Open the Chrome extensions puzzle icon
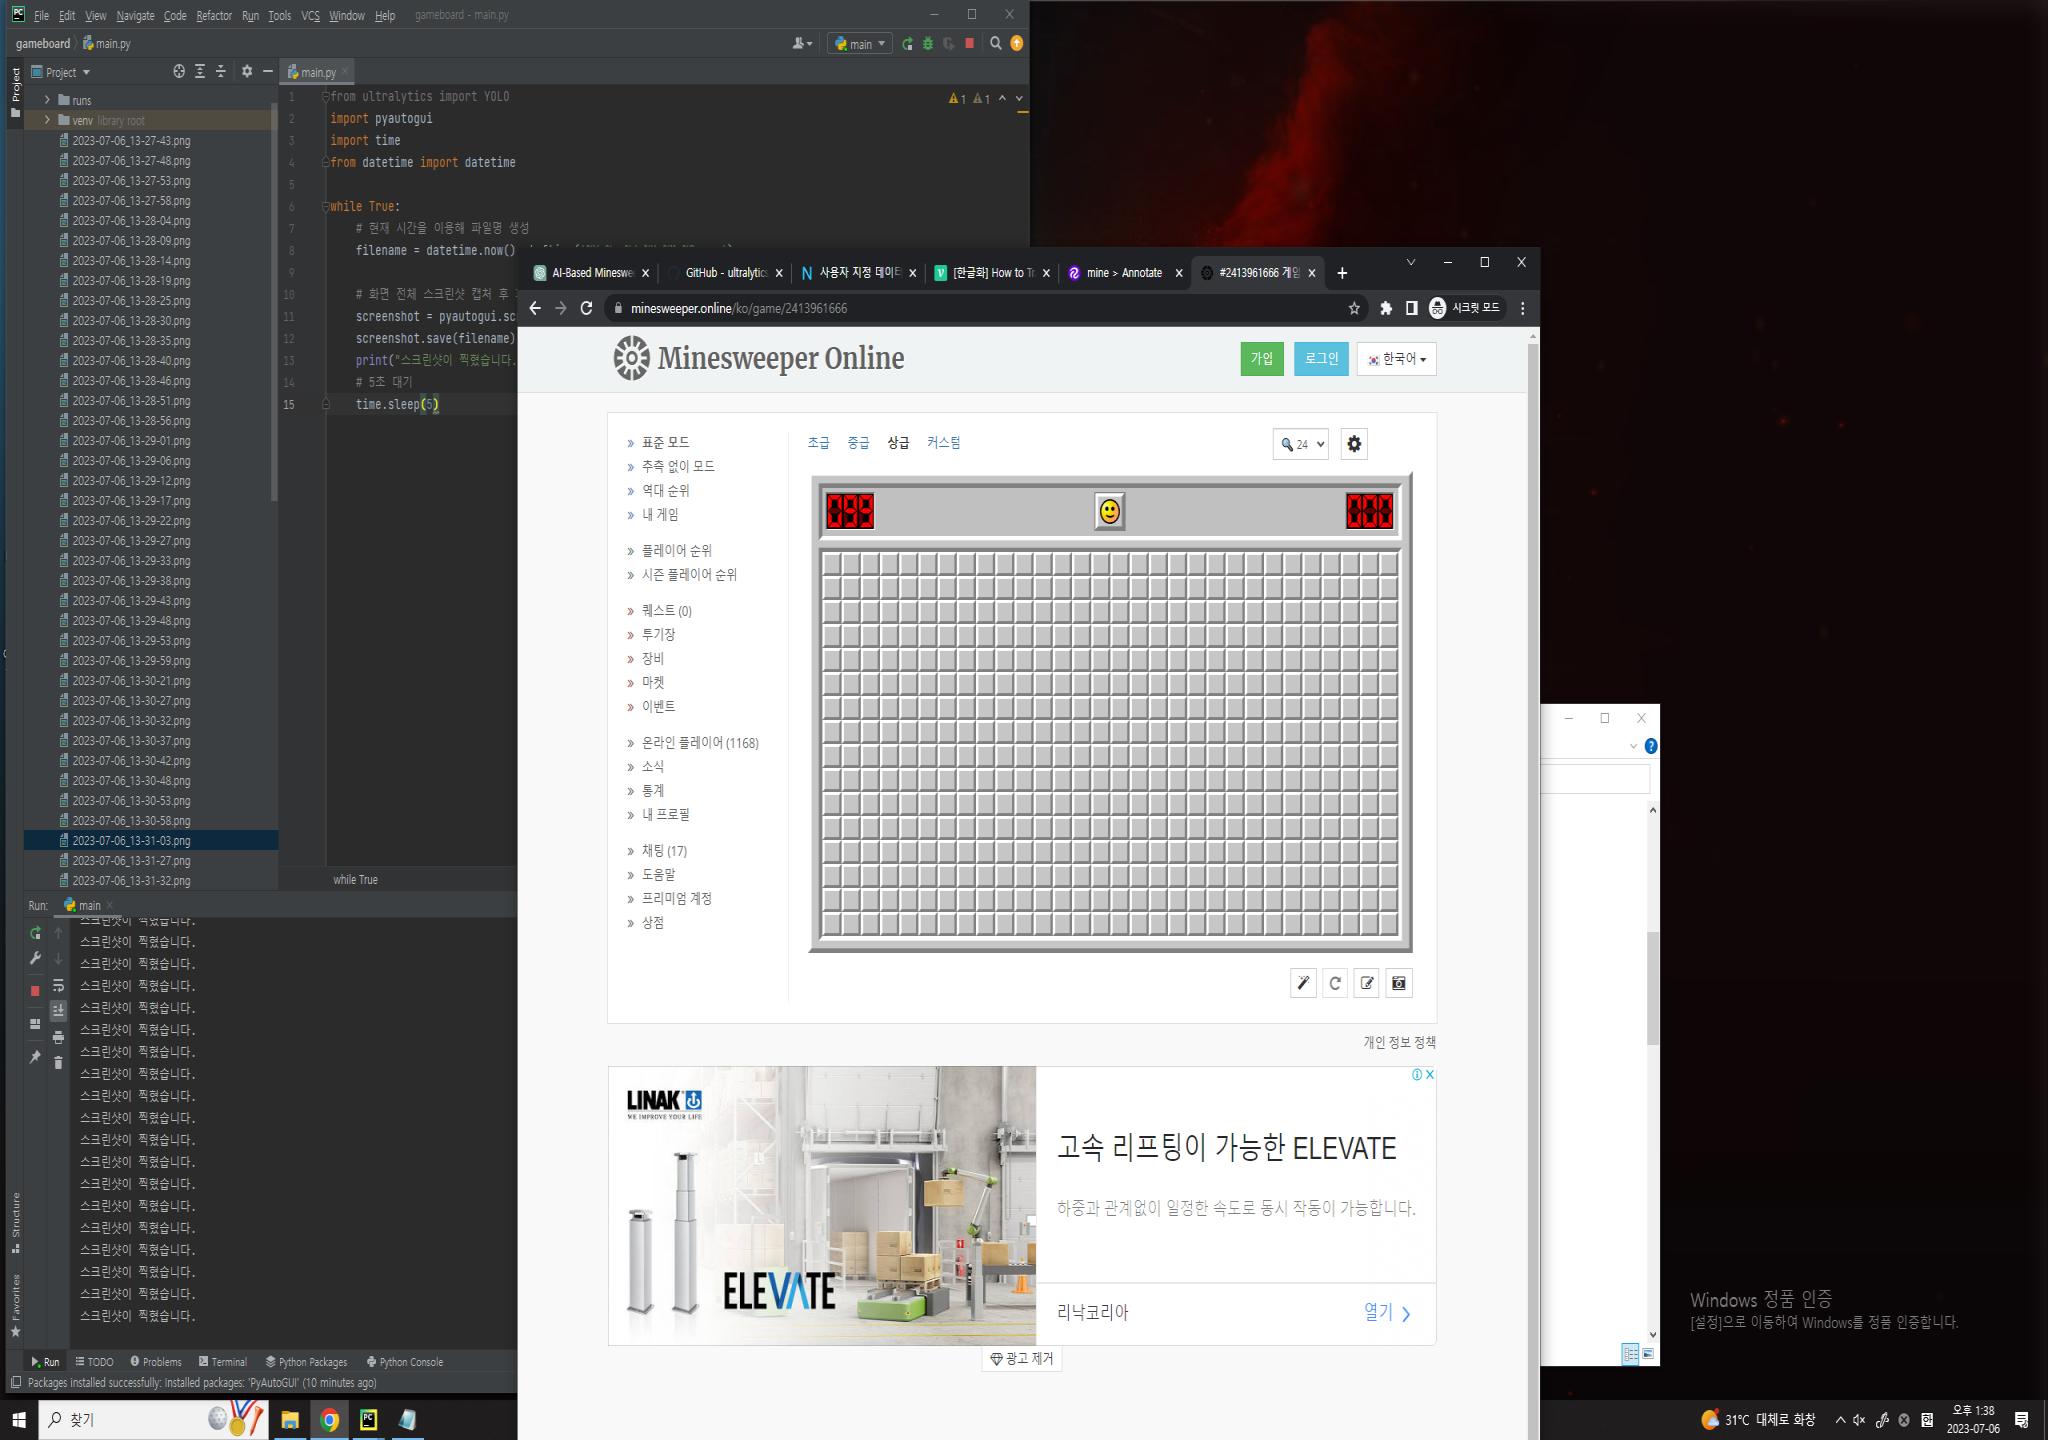2048x1440 pixels. (1386, 308)
